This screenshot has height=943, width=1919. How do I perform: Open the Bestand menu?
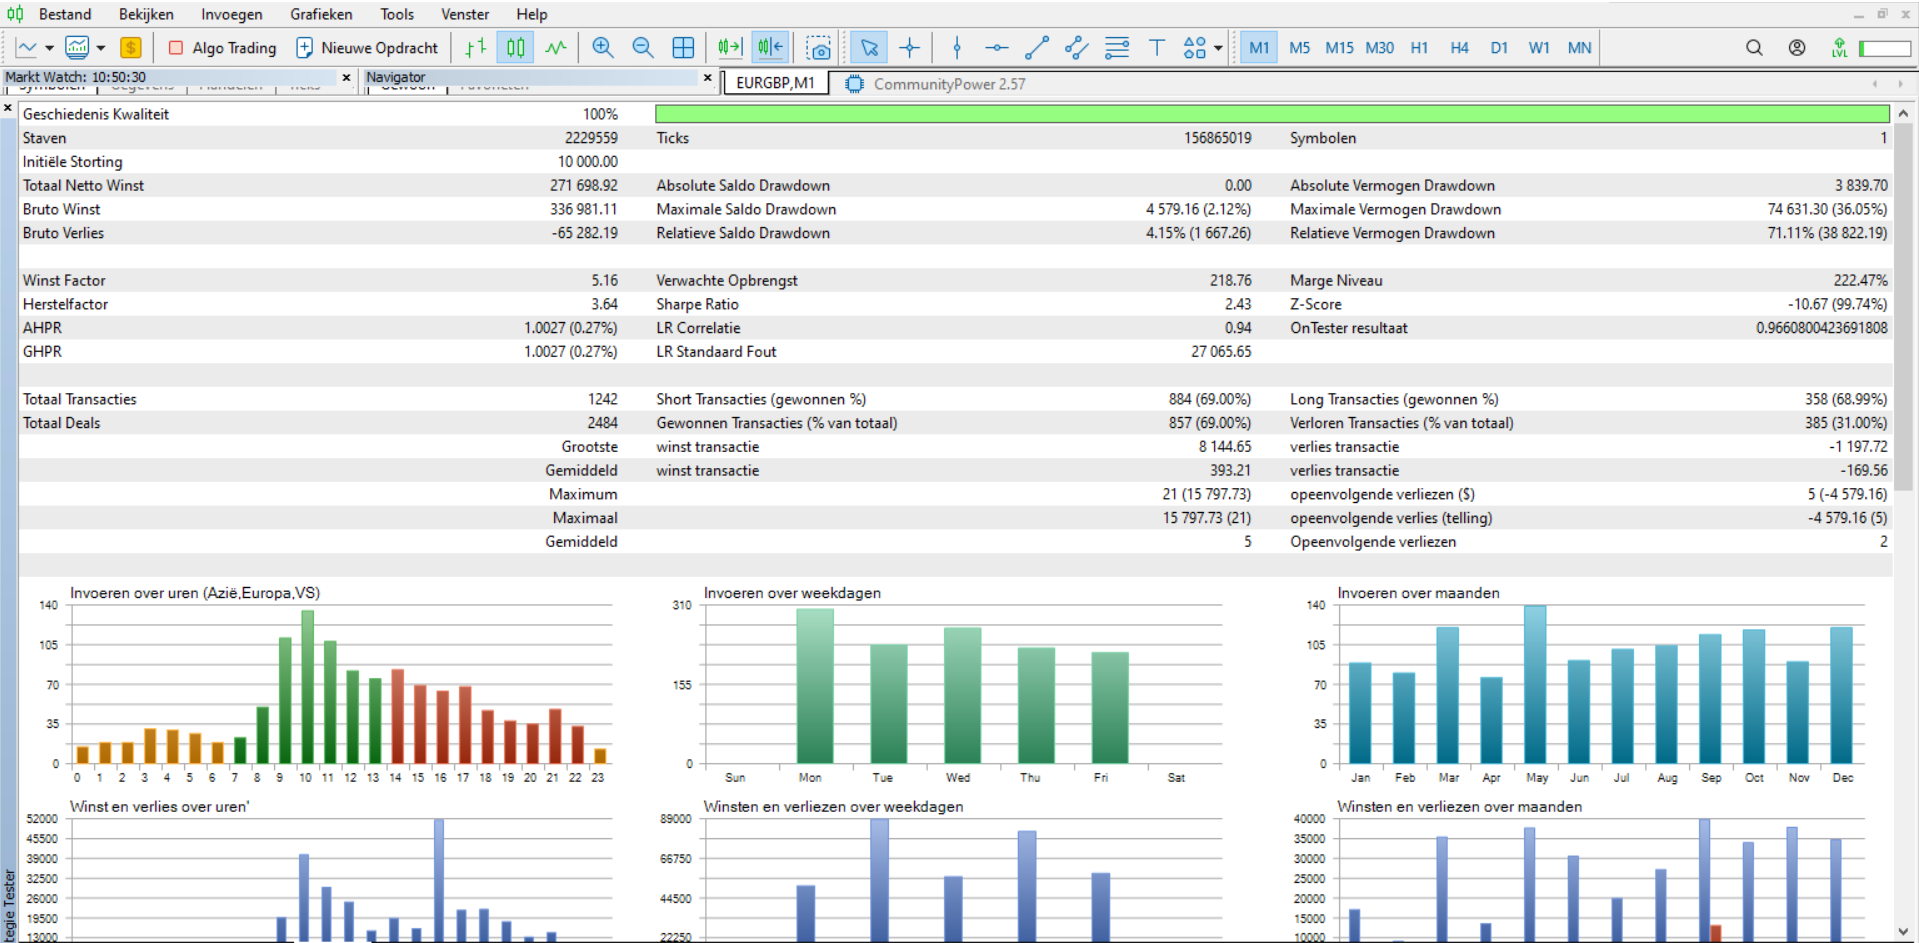pyautogui.click(x=65, y=14)
